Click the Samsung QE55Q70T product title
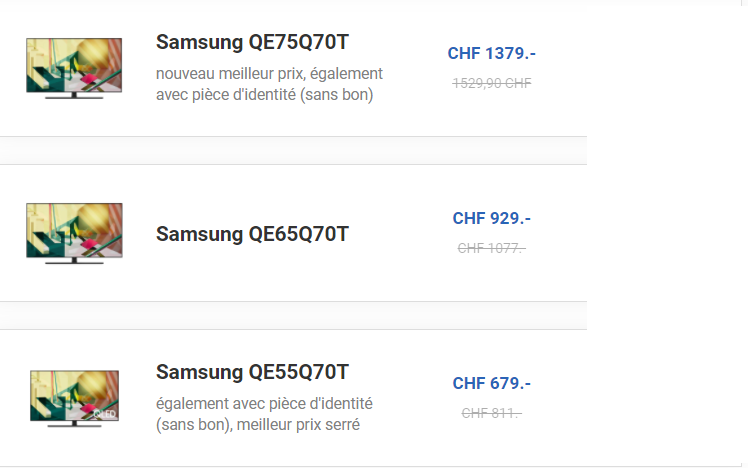Screen dimensions: 748x468 pyautogui.click(x=252, y=372)
